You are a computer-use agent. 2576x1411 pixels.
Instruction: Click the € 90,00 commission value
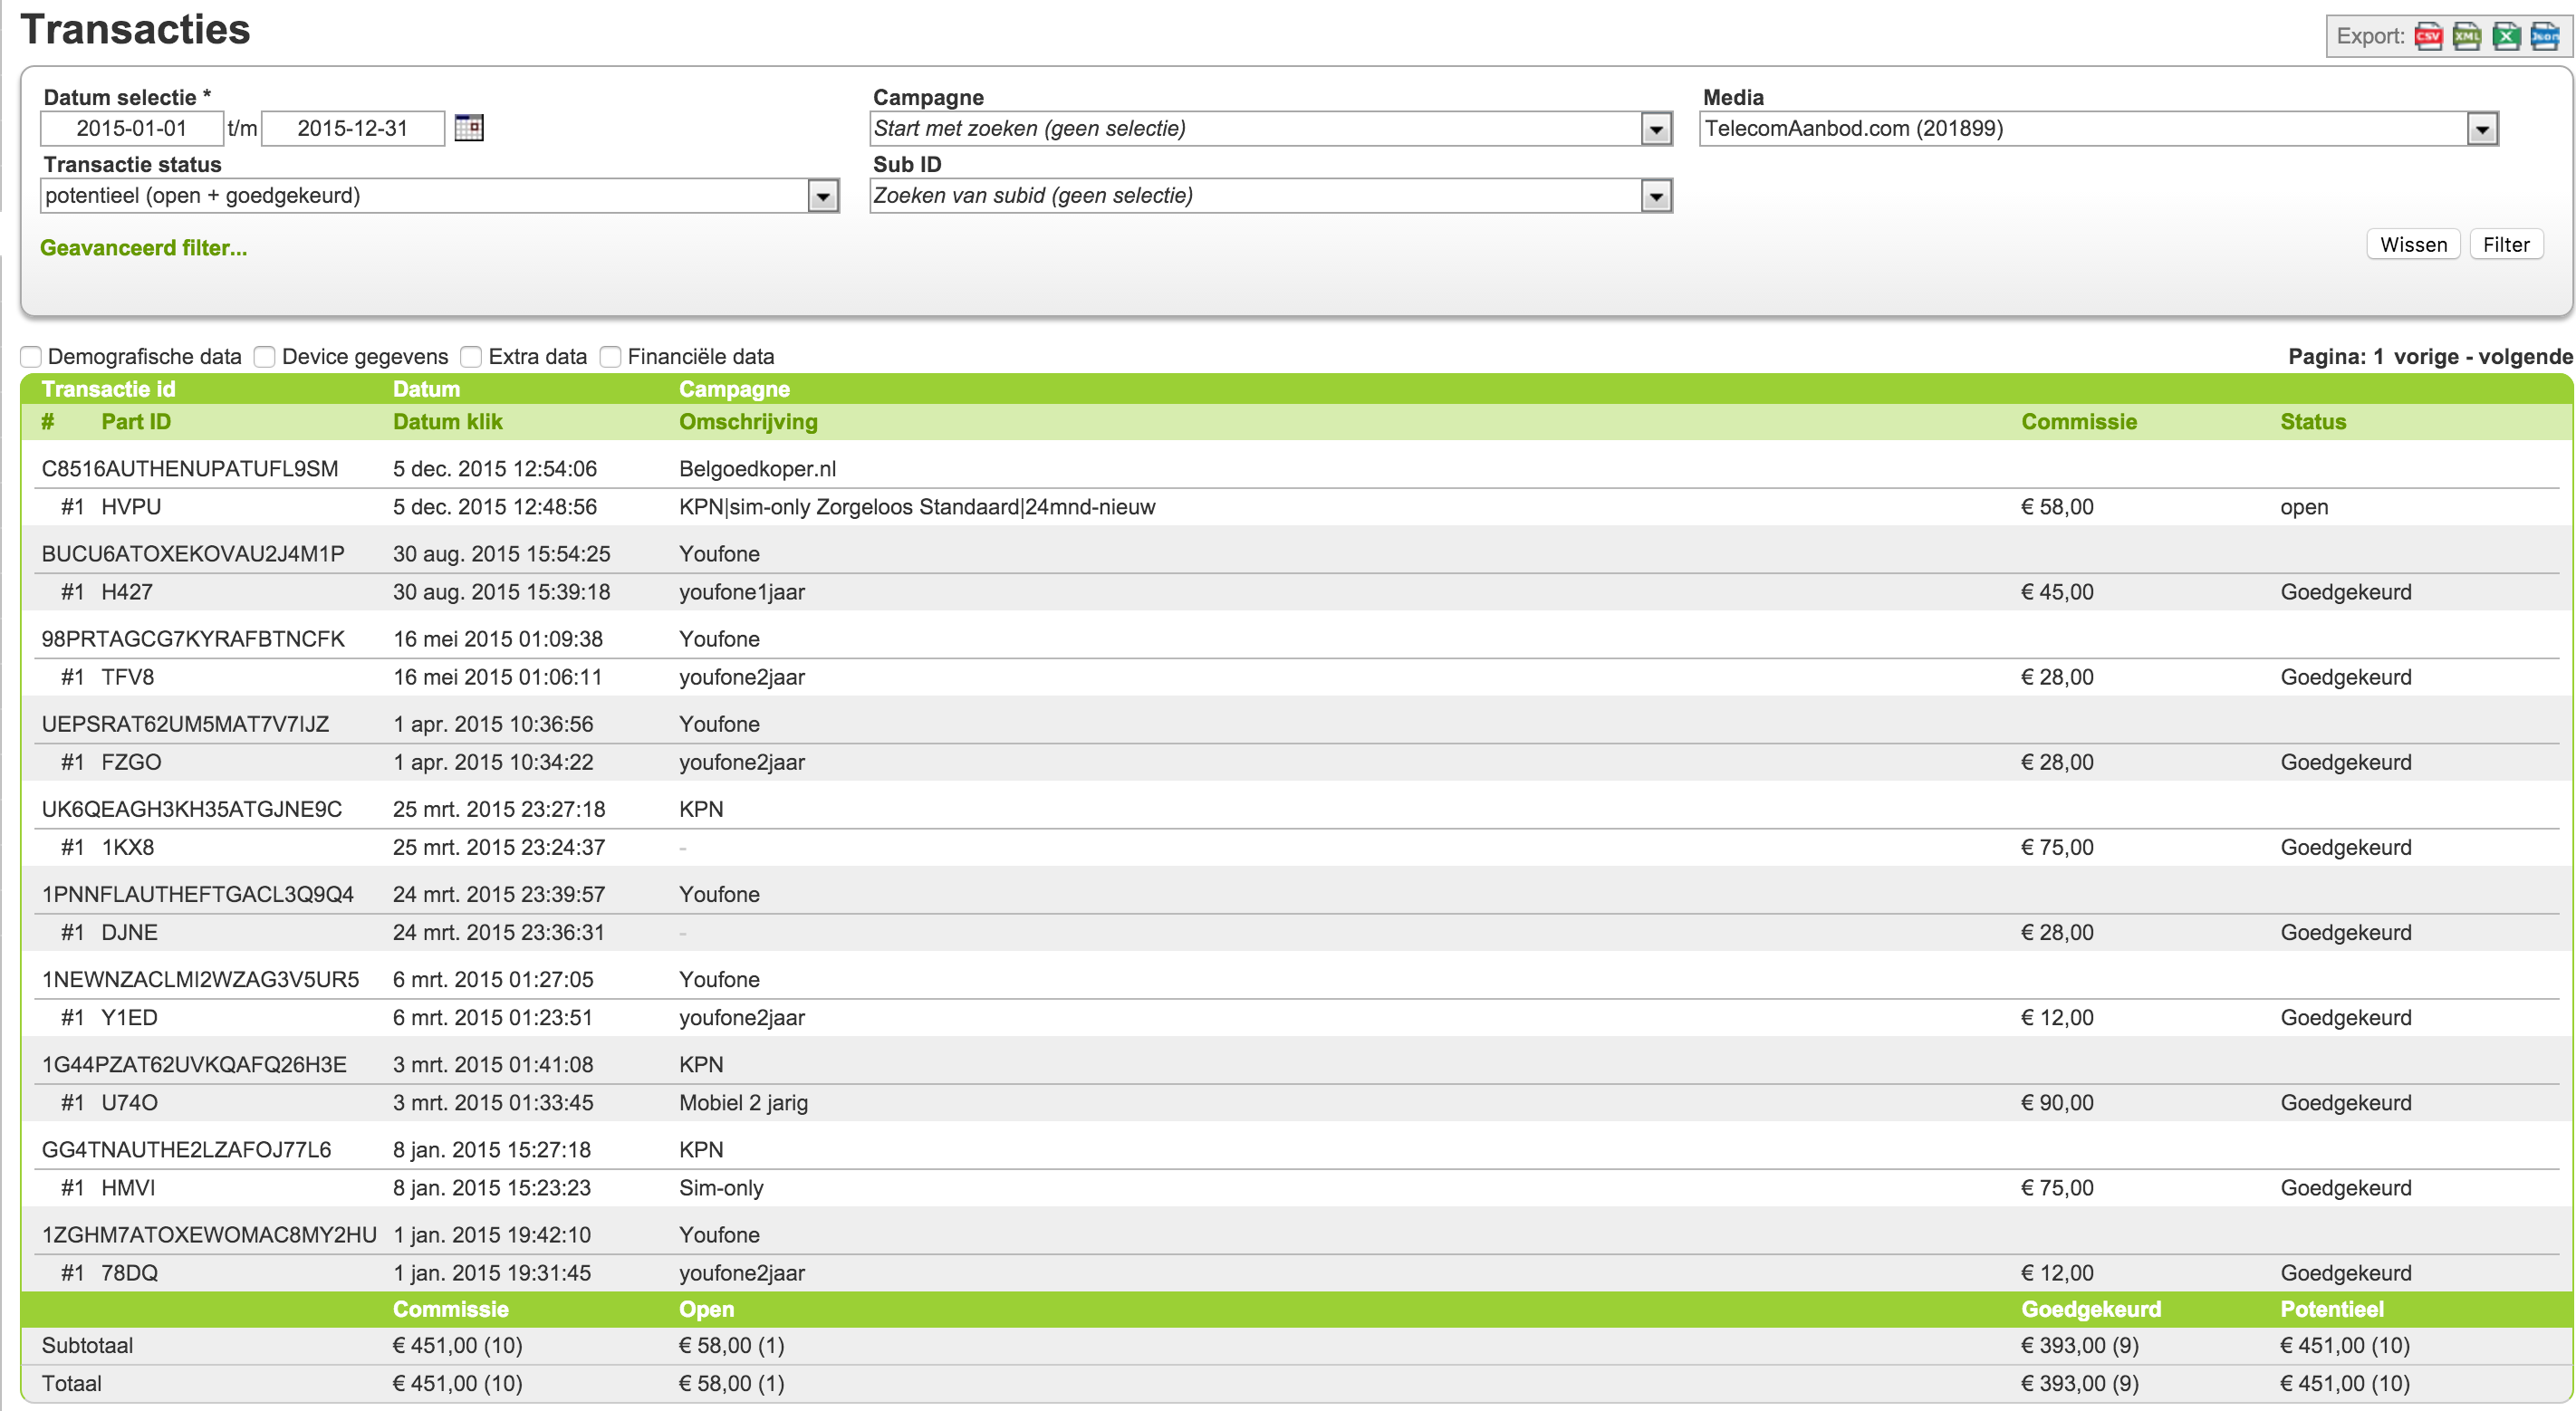tap(2057, 1102)
